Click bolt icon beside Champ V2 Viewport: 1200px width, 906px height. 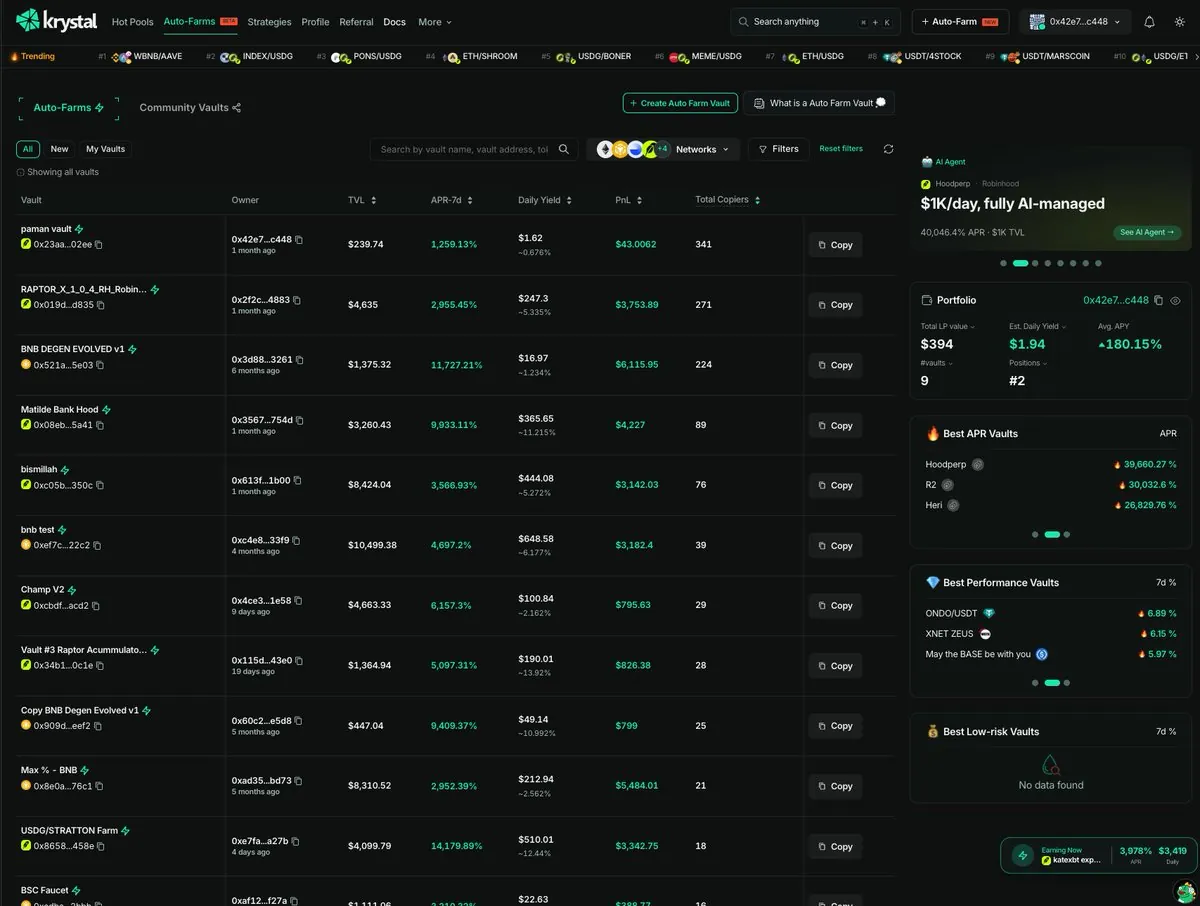72,590
